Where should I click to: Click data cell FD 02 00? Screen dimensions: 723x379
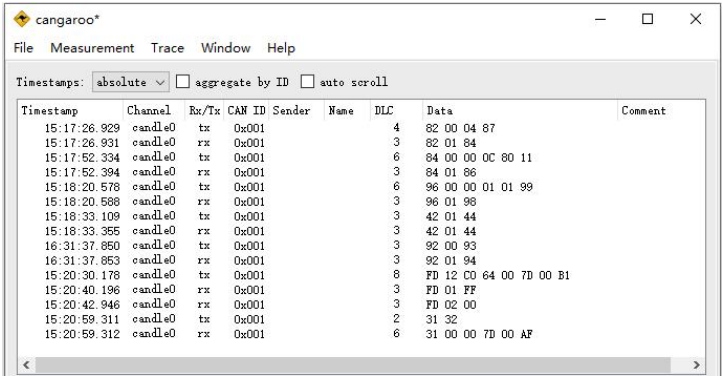point(450,305)
